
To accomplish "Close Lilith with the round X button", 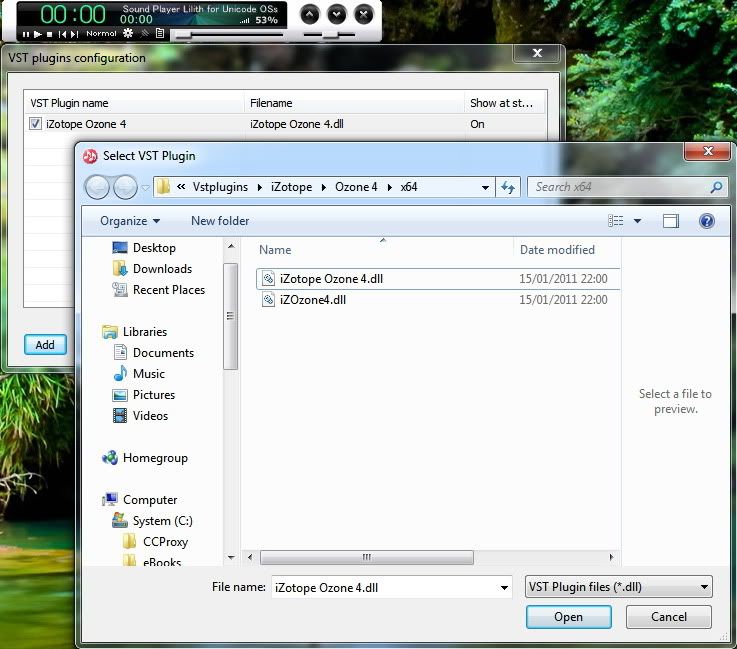I will point(364,15).
